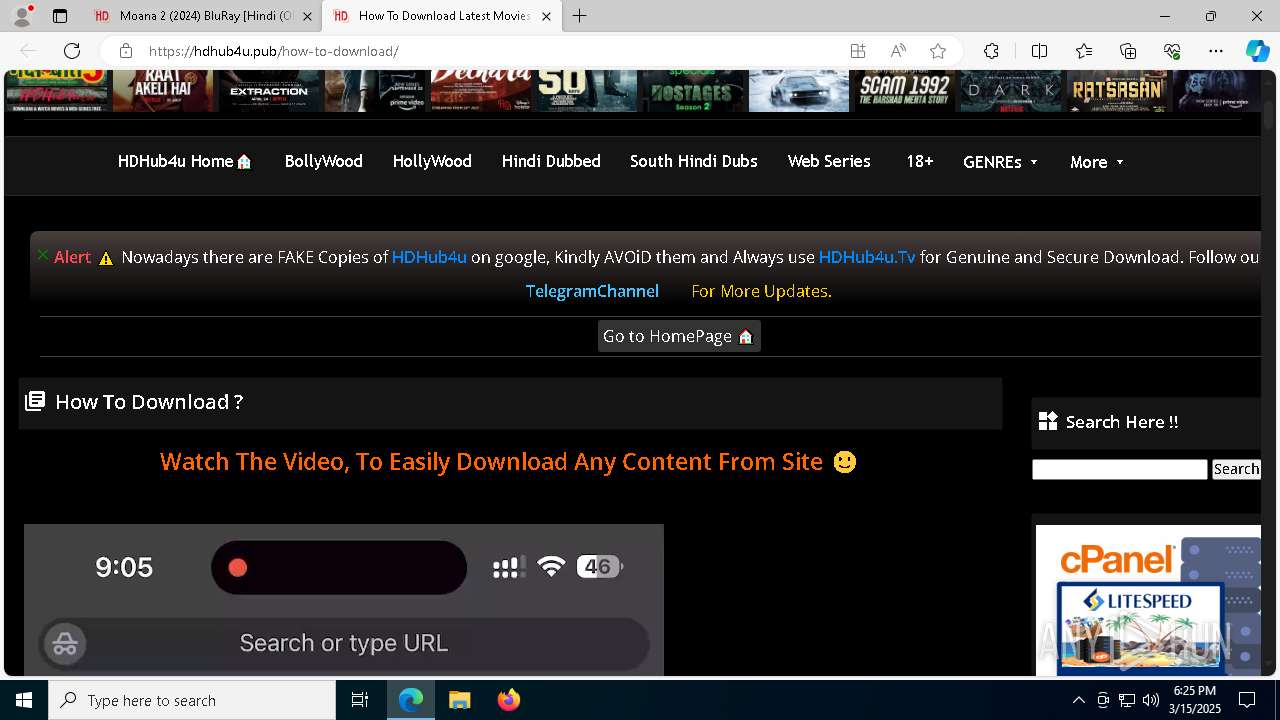Open the notification center icon
Image resolution: width=1280 pixels, height=720 pixels.
tap(1247, 700)
